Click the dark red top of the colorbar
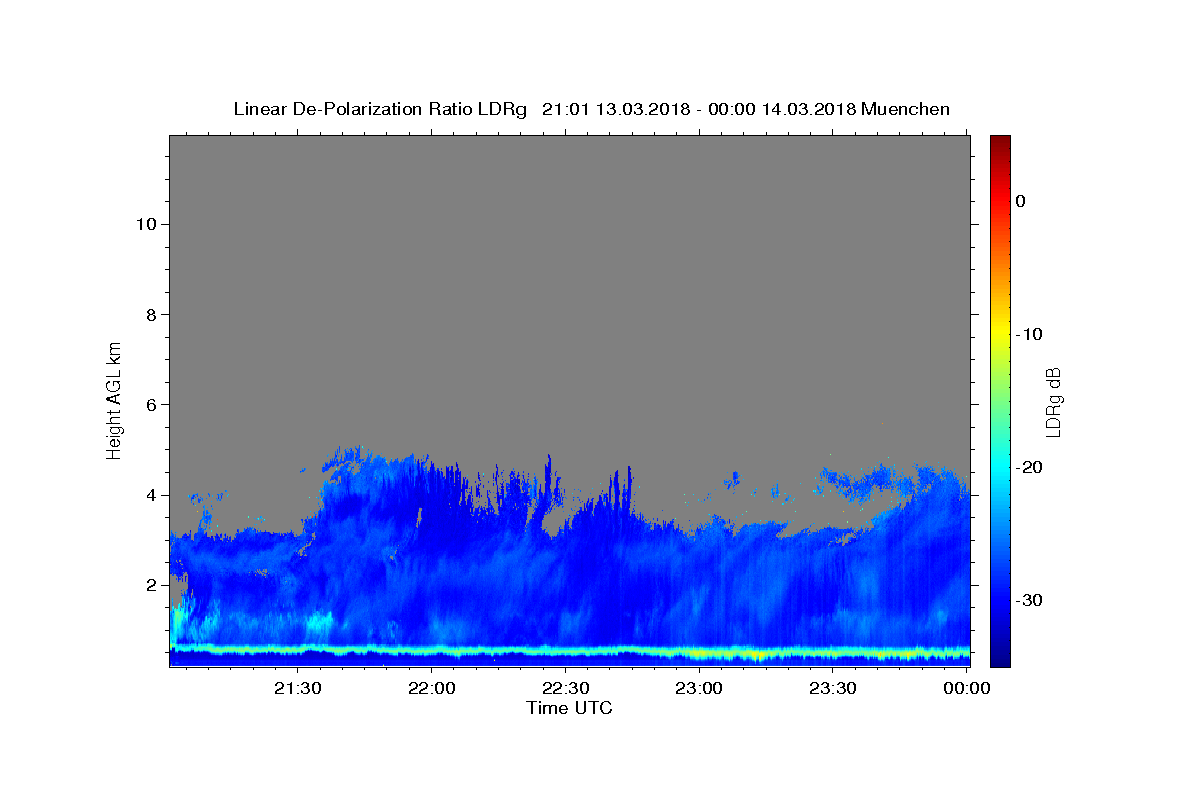The height and width of the screenshot is (800, 1200). click(999, 142)
